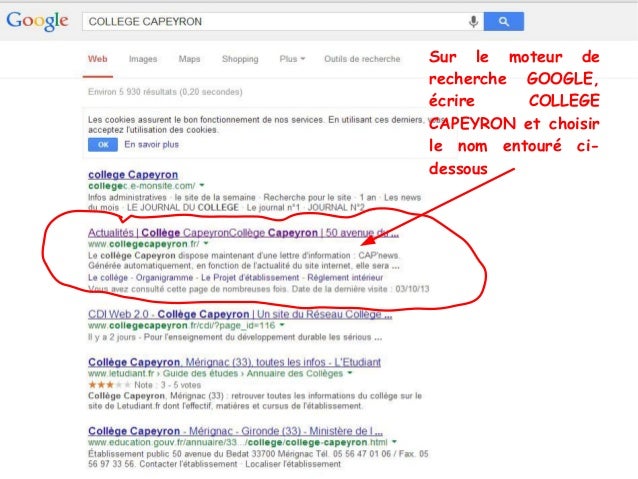
Task: Open the En savoir plus link
Action: point(151,144)
